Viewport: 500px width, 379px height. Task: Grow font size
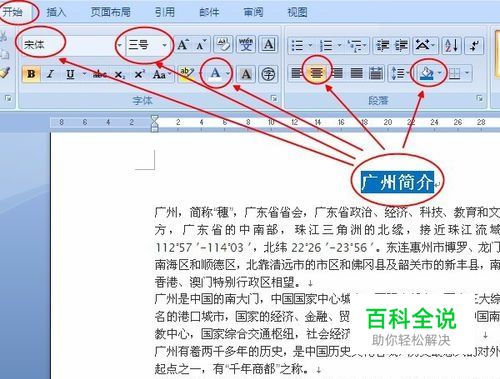pyautogui.click(x=183, y=45)
